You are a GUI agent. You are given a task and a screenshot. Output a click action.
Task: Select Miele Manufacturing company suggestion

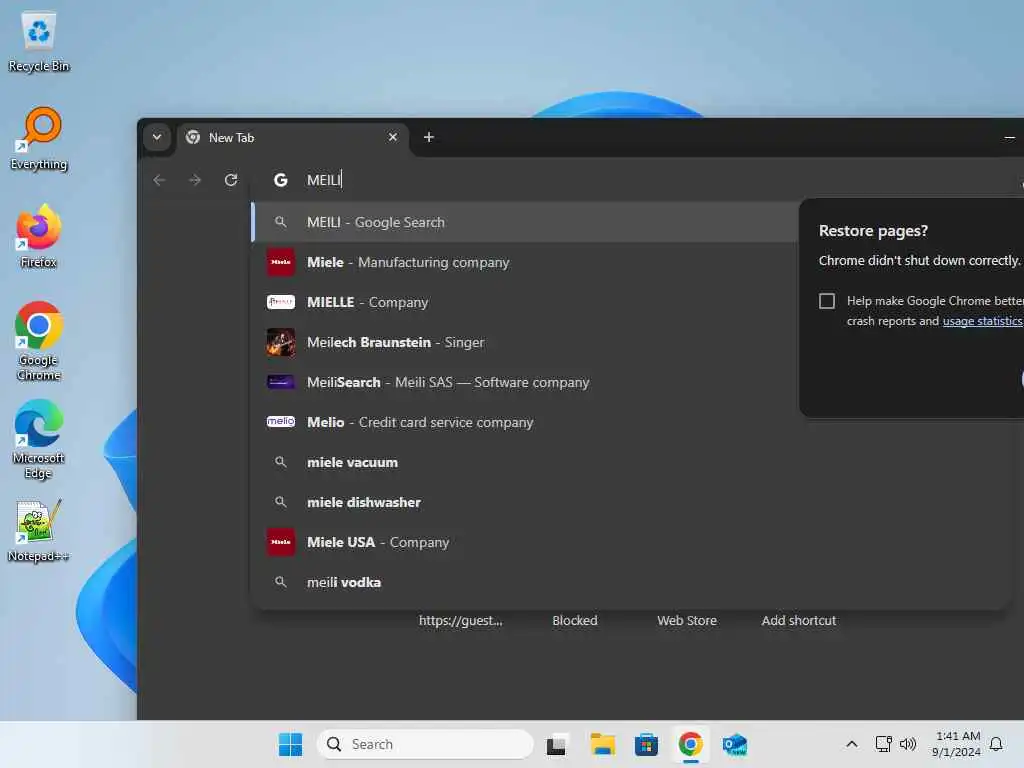[x=526, y=262]
